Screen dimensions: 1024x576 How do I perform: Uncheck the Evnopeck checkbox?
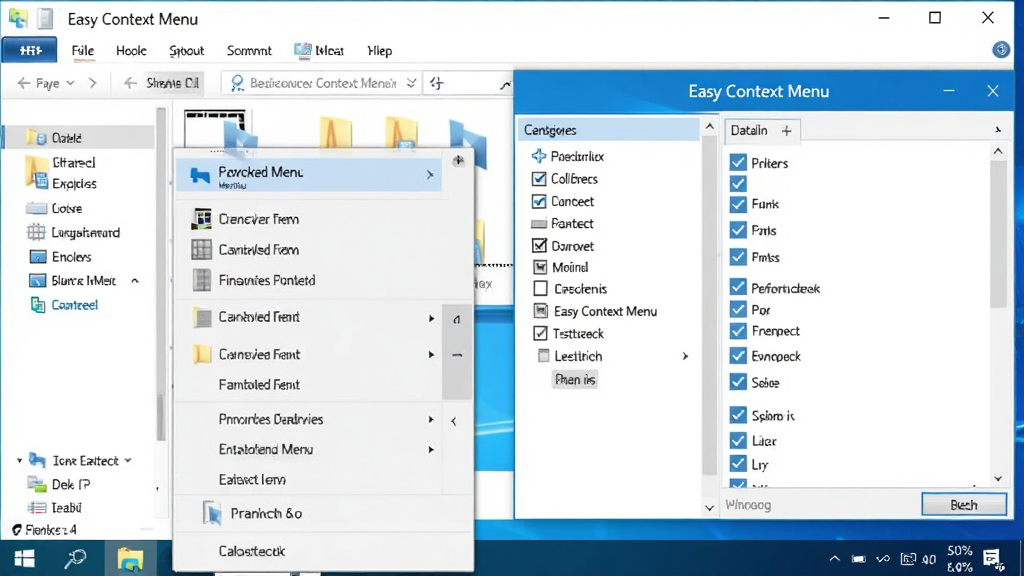tap(738, 356)
